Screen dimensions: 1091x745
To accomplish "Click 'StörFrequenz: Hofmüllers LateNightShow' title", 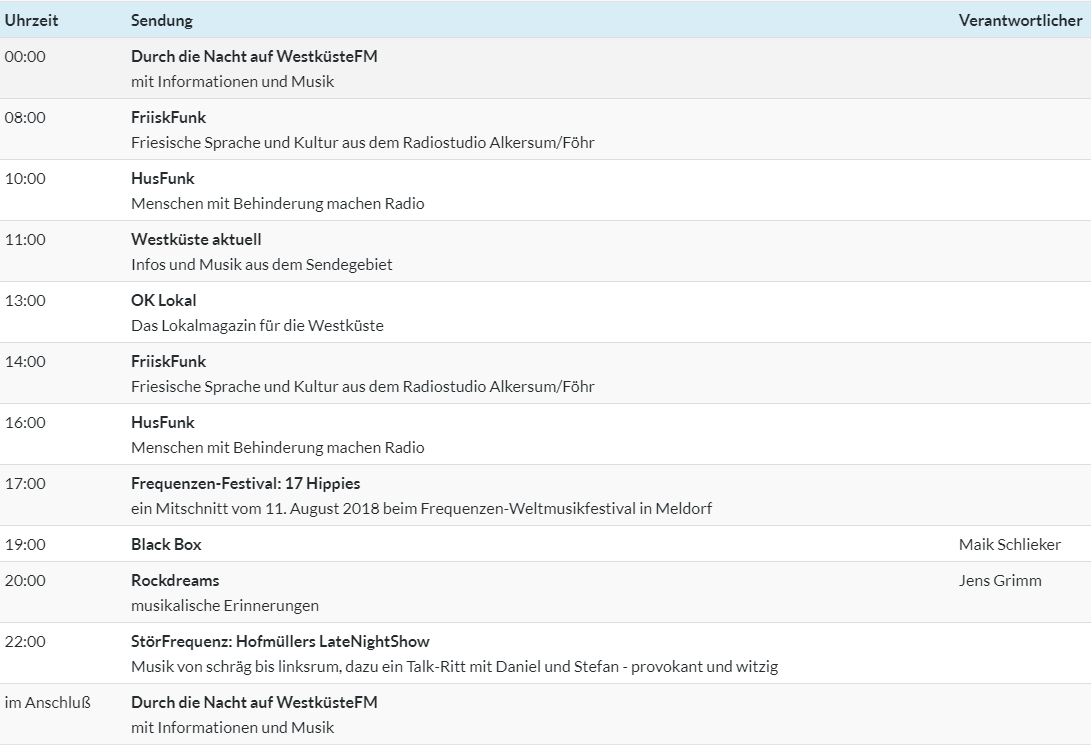I will (x=280, y=641).
